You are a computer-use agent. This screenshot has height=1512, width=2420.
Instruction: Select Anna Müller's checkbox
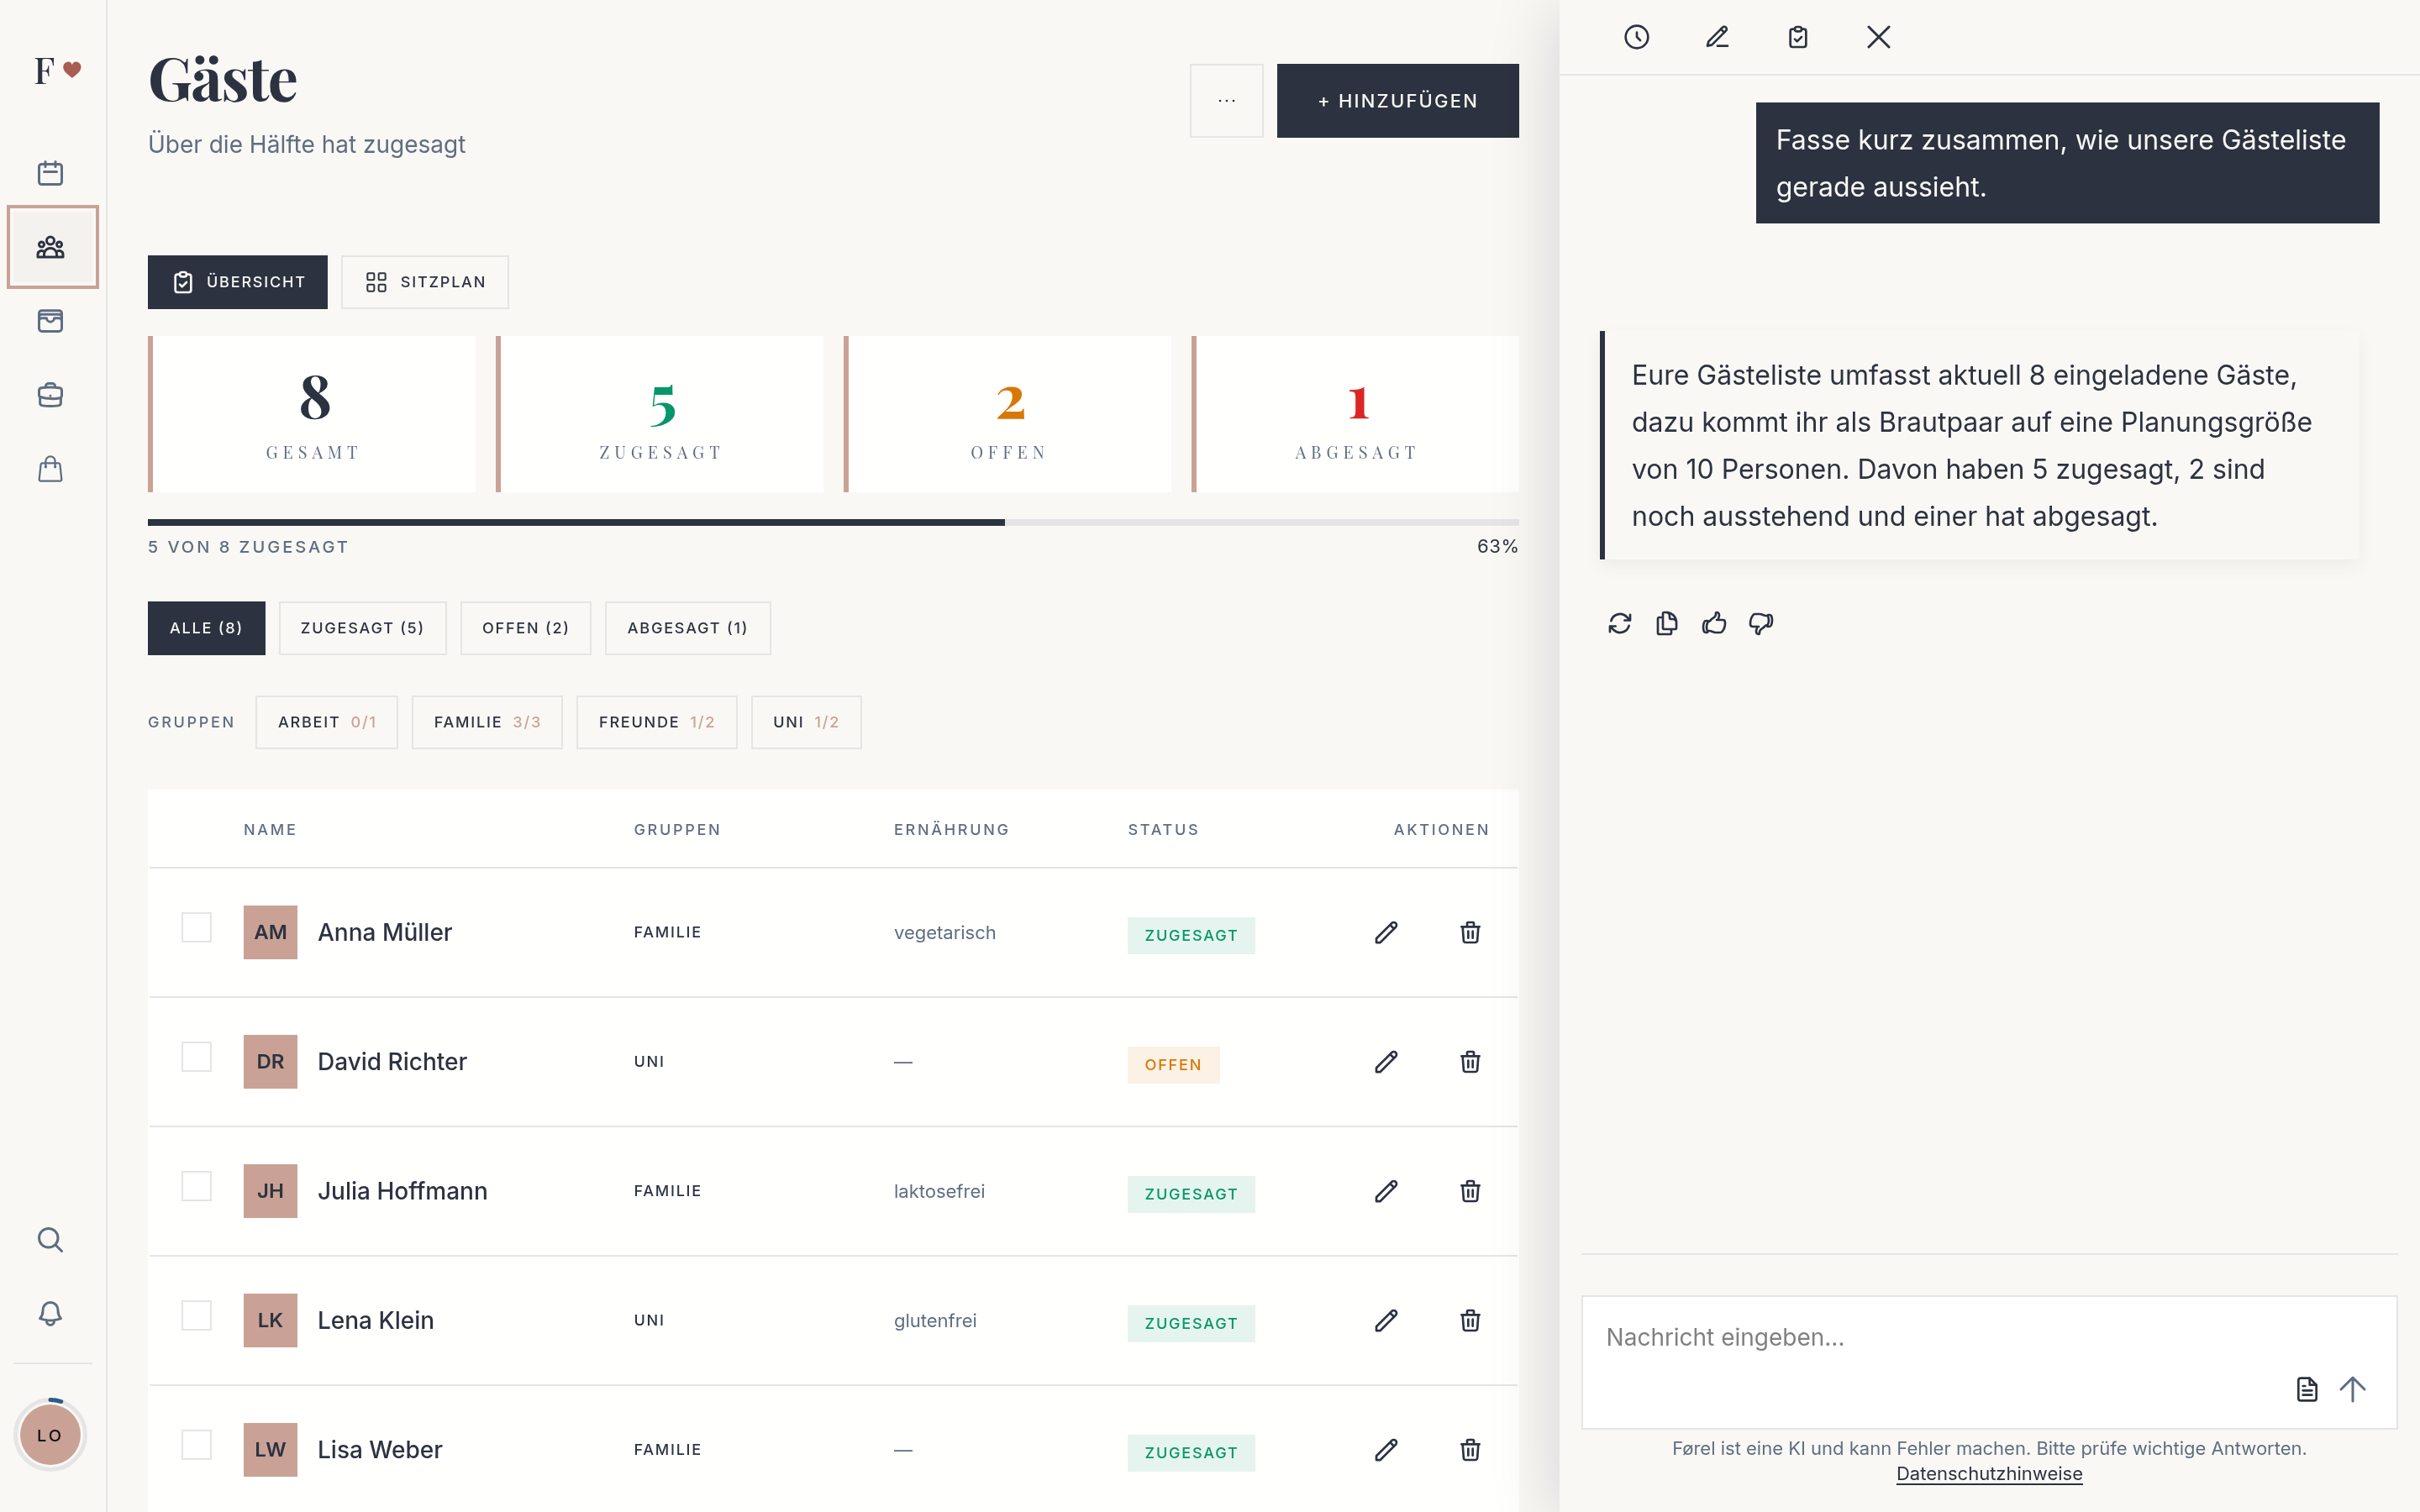point(196,928)
